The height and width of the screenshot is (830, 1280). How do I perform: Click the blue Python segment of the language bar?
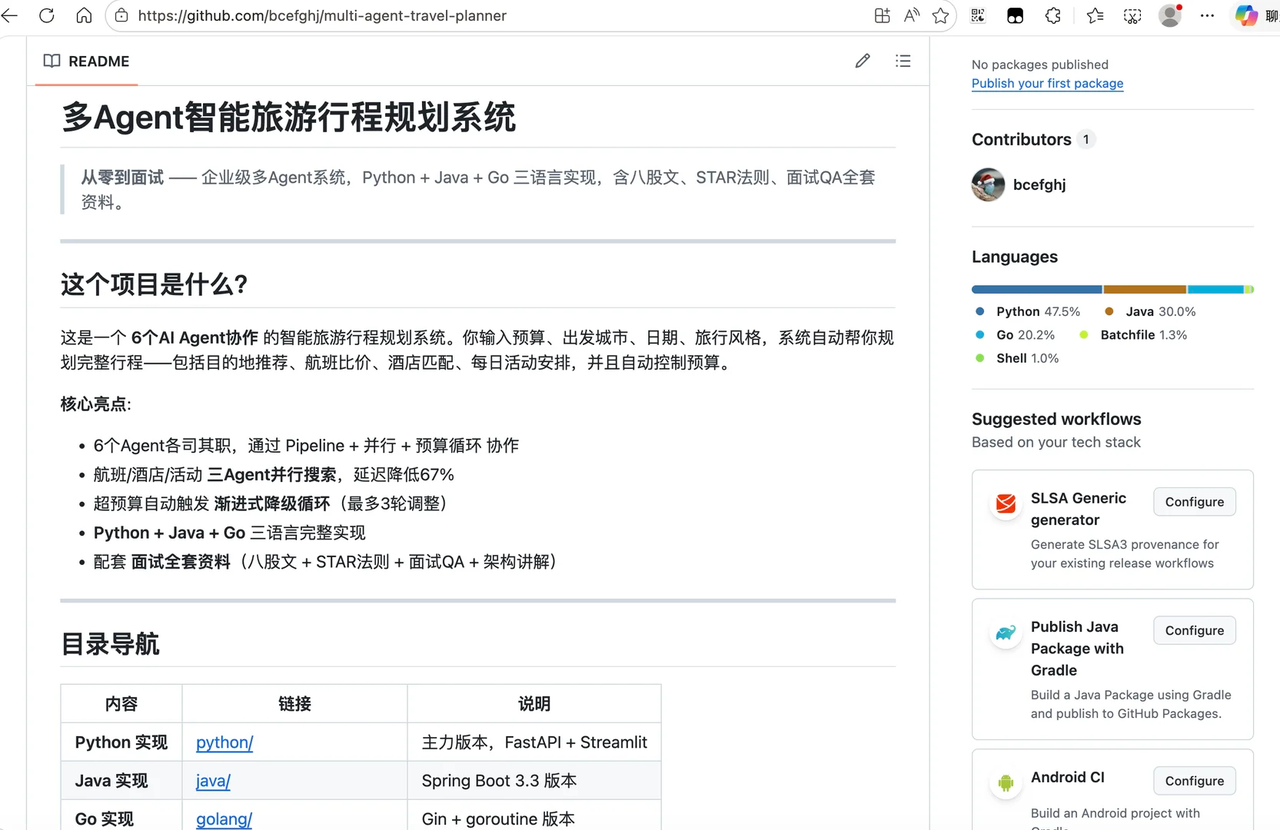[x=1037, y=289]
